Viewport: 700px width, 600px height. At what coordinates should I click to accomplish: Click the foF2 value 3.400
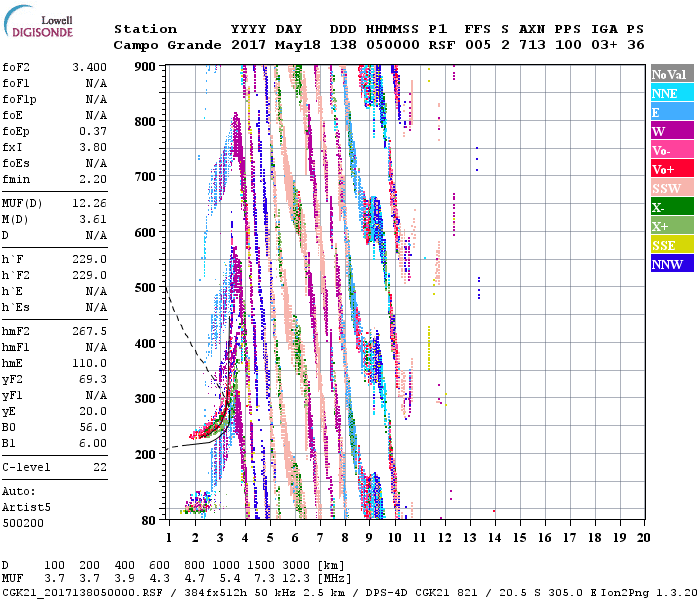coord(89,67)
